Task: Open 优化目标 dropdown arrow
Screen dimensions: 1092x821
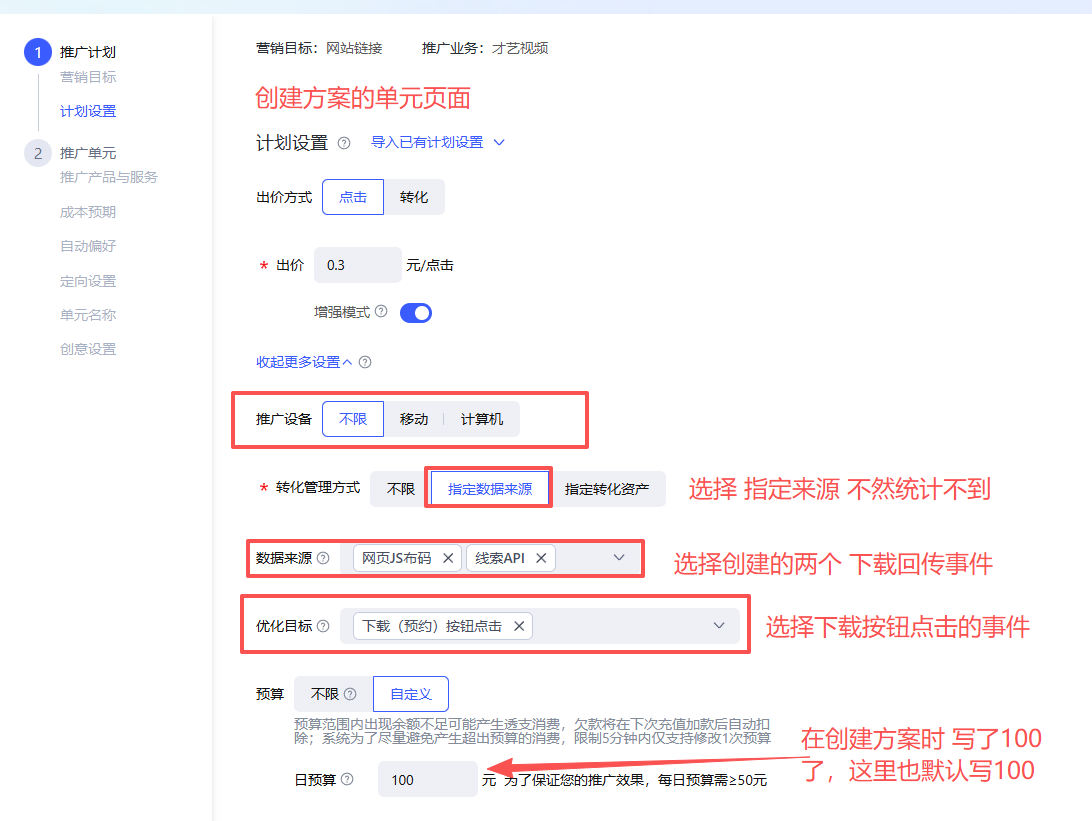Action: coord(719,626)
